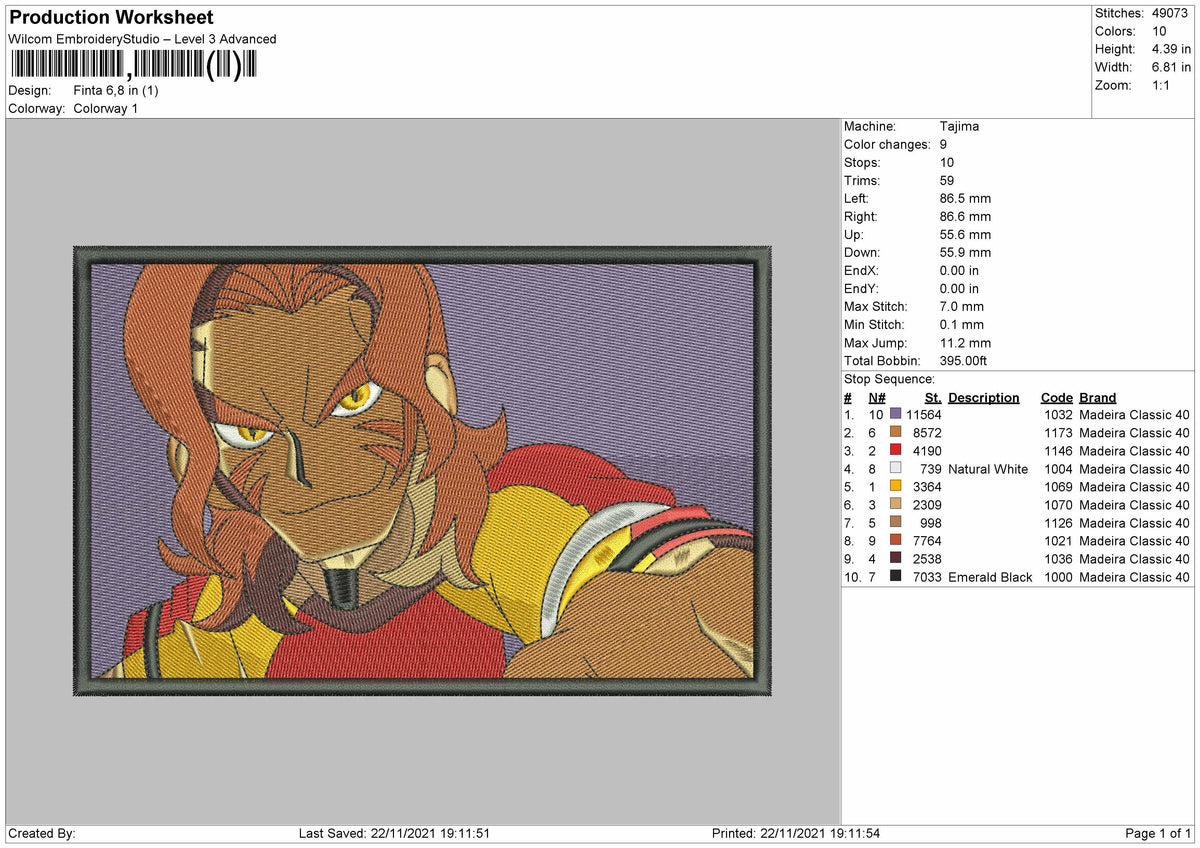Click 'Wilcom EmbroideryStudio – Level 3 Advanced' text

click(x=142, y=39)
